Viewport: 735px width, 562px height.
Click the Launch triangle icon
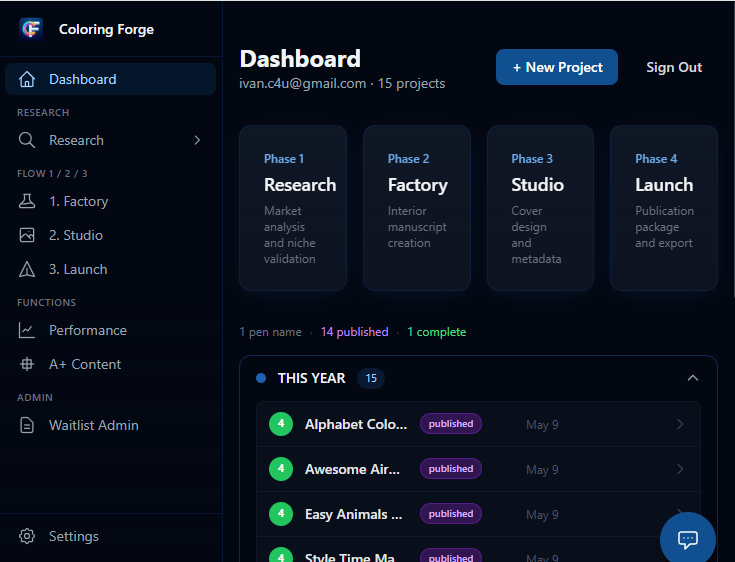[27, 269]
